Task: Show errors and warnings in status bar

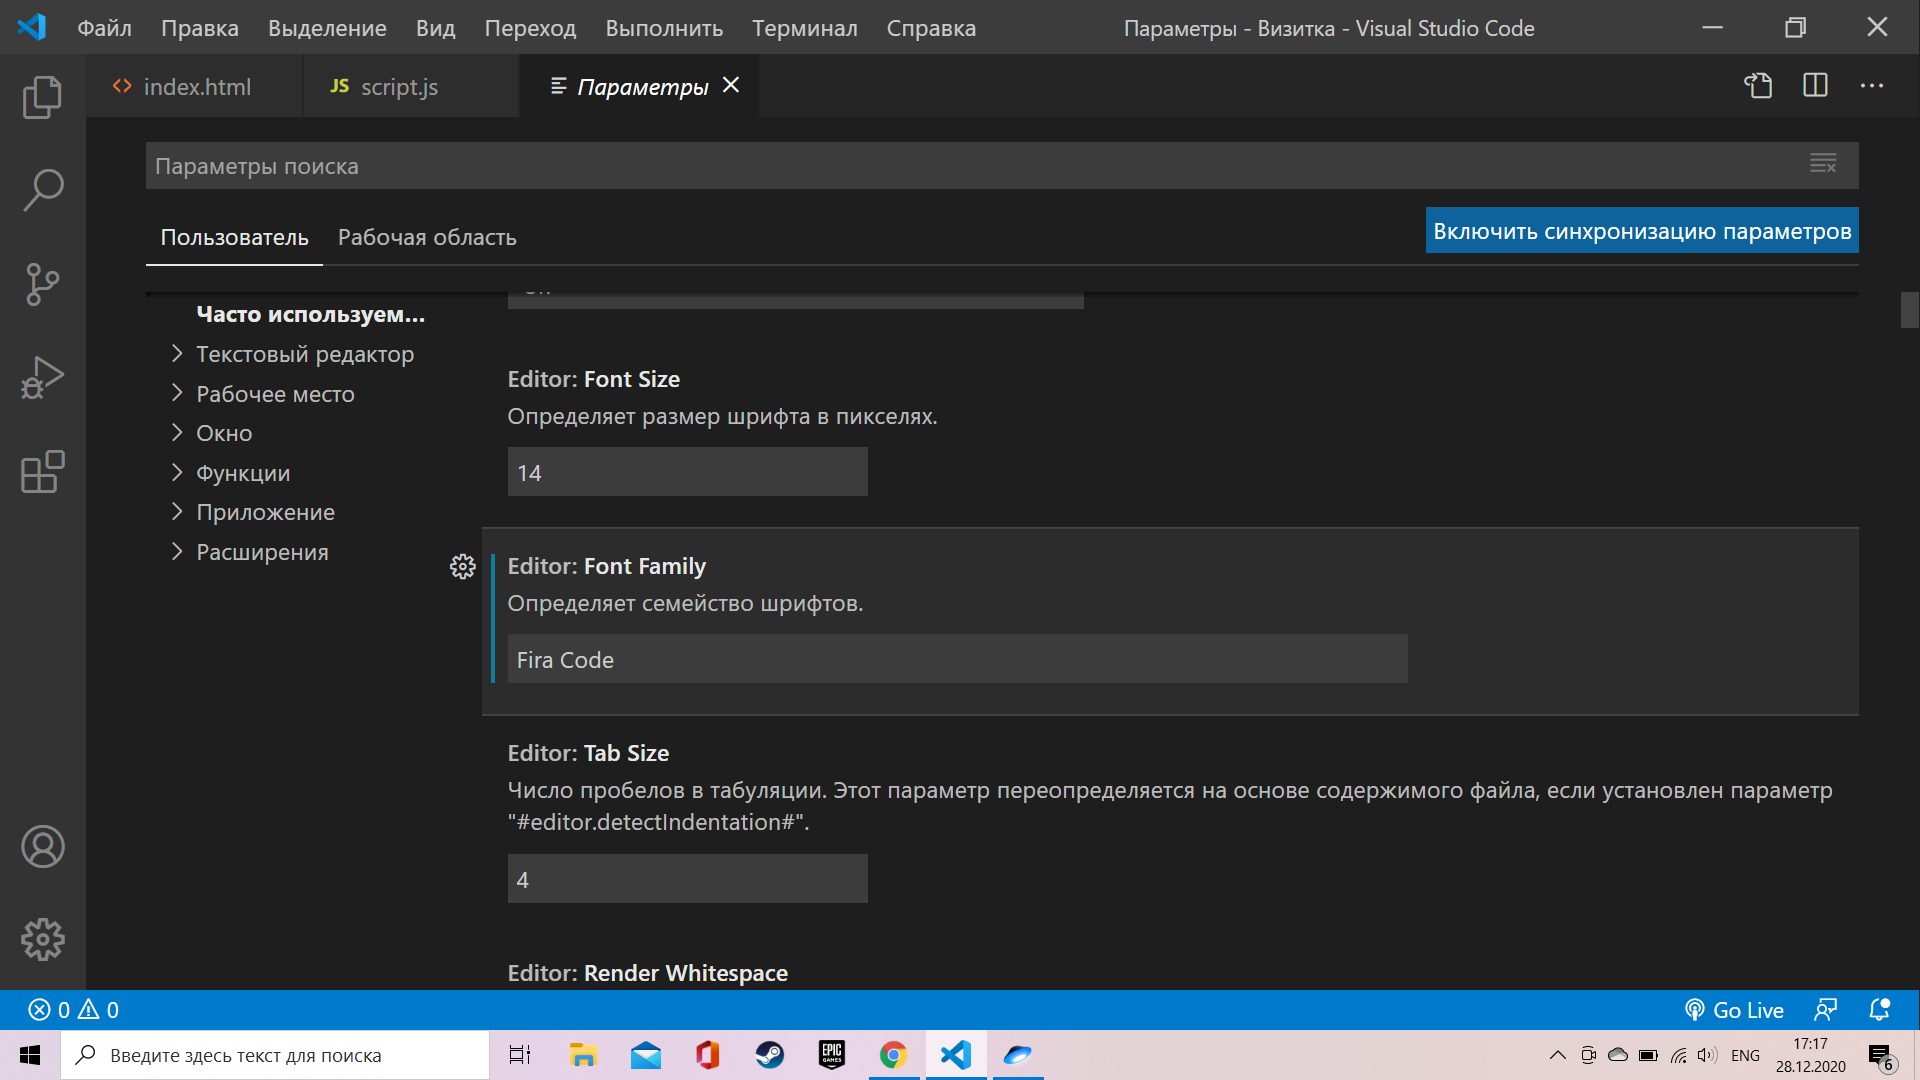Action: coord(74,1010)
